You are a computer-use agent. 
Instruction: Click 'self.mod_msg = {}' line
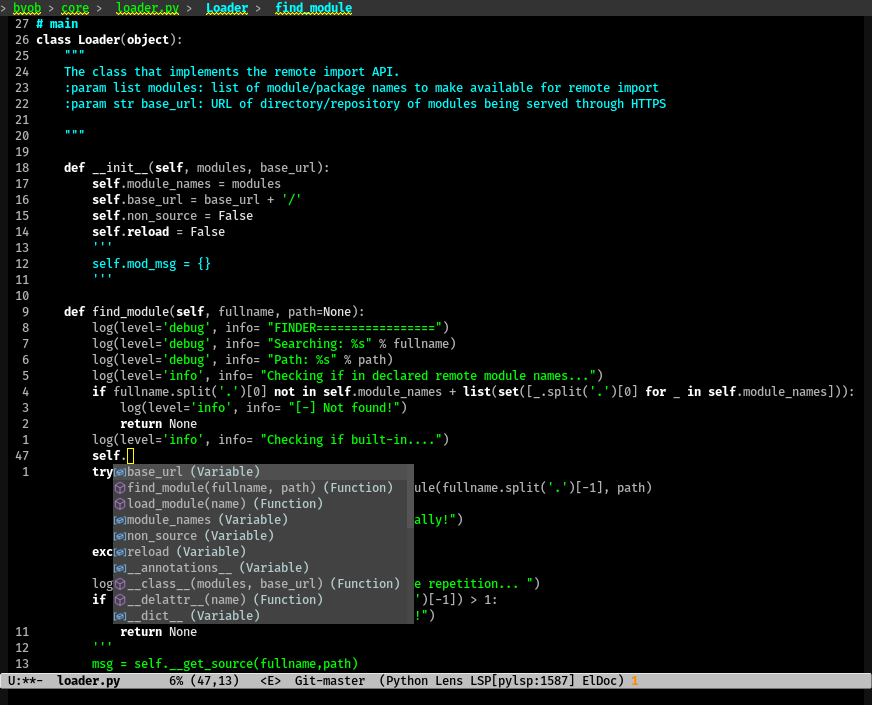pos(151,264)
